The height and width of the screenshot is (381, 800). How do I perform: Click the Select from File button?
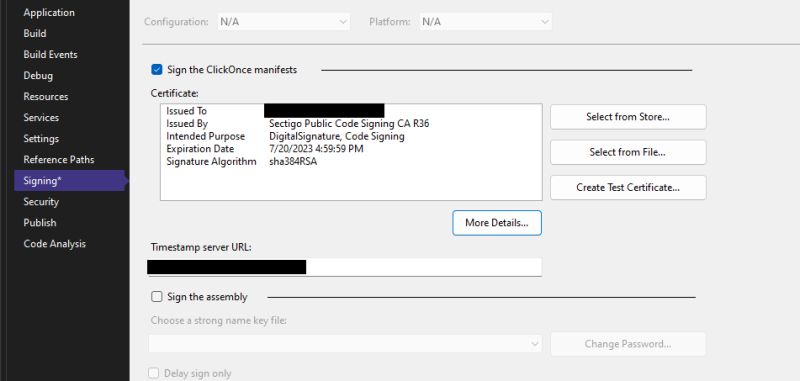point(628,152)
